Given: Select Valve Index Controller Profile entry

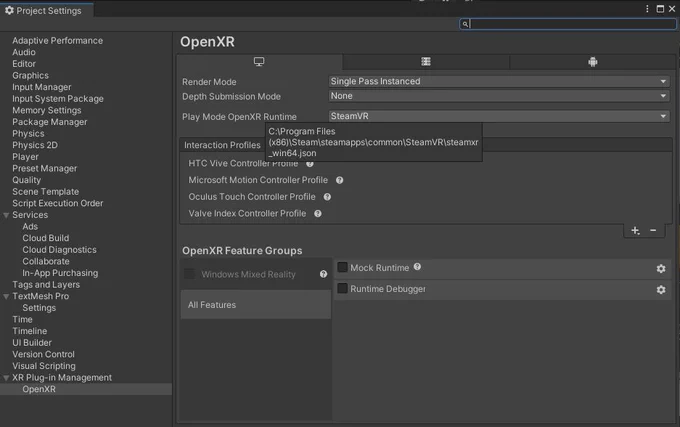Looking at the screenshot, I should (247, 214).
